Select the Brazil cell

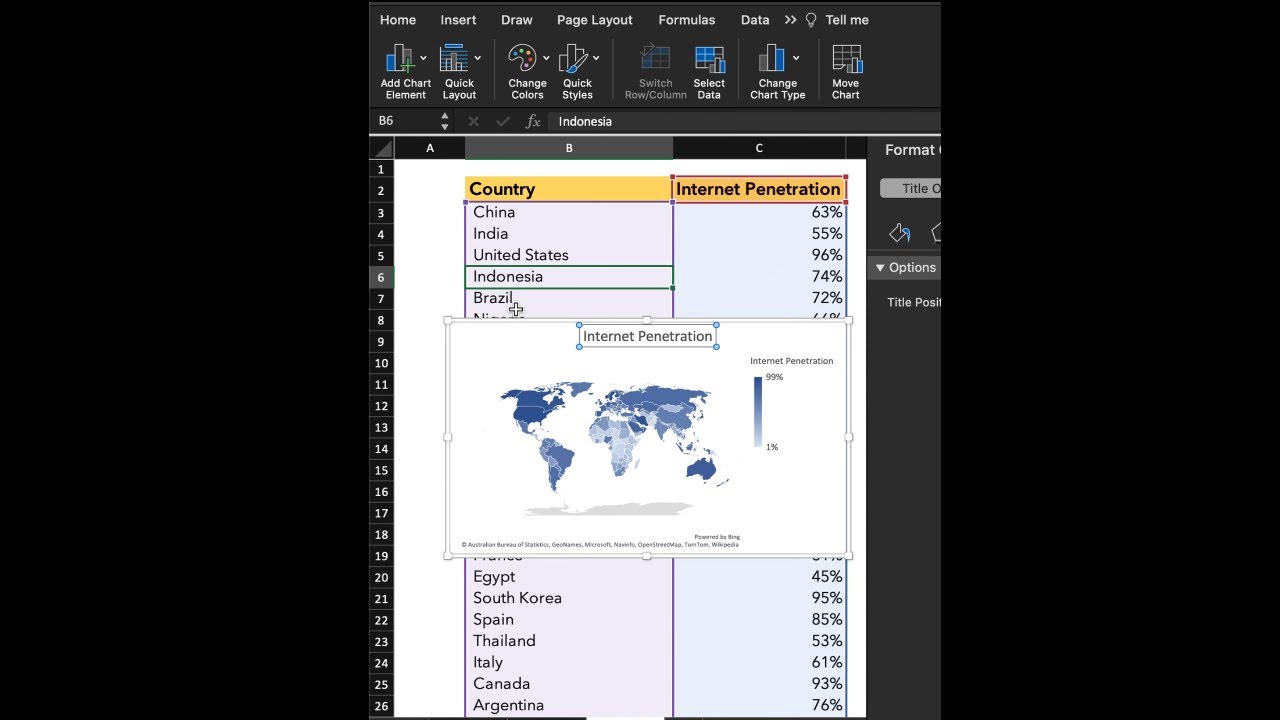click(x=569, y=298)
